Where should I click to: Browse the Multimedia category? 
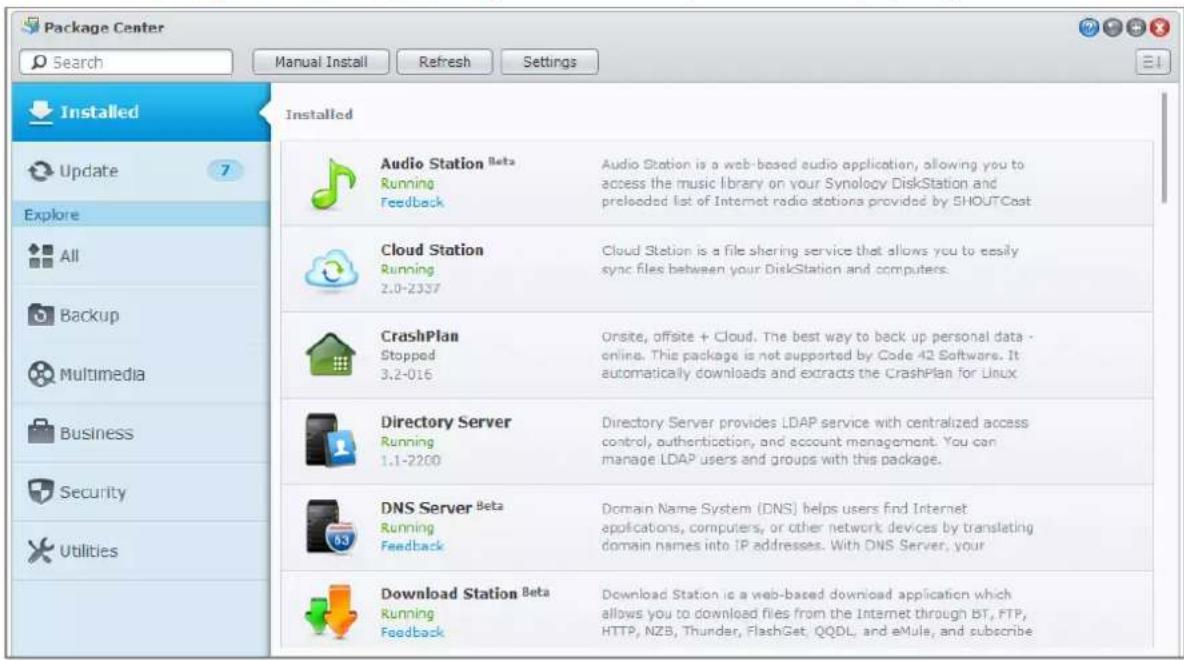click(x=140, y=374)
